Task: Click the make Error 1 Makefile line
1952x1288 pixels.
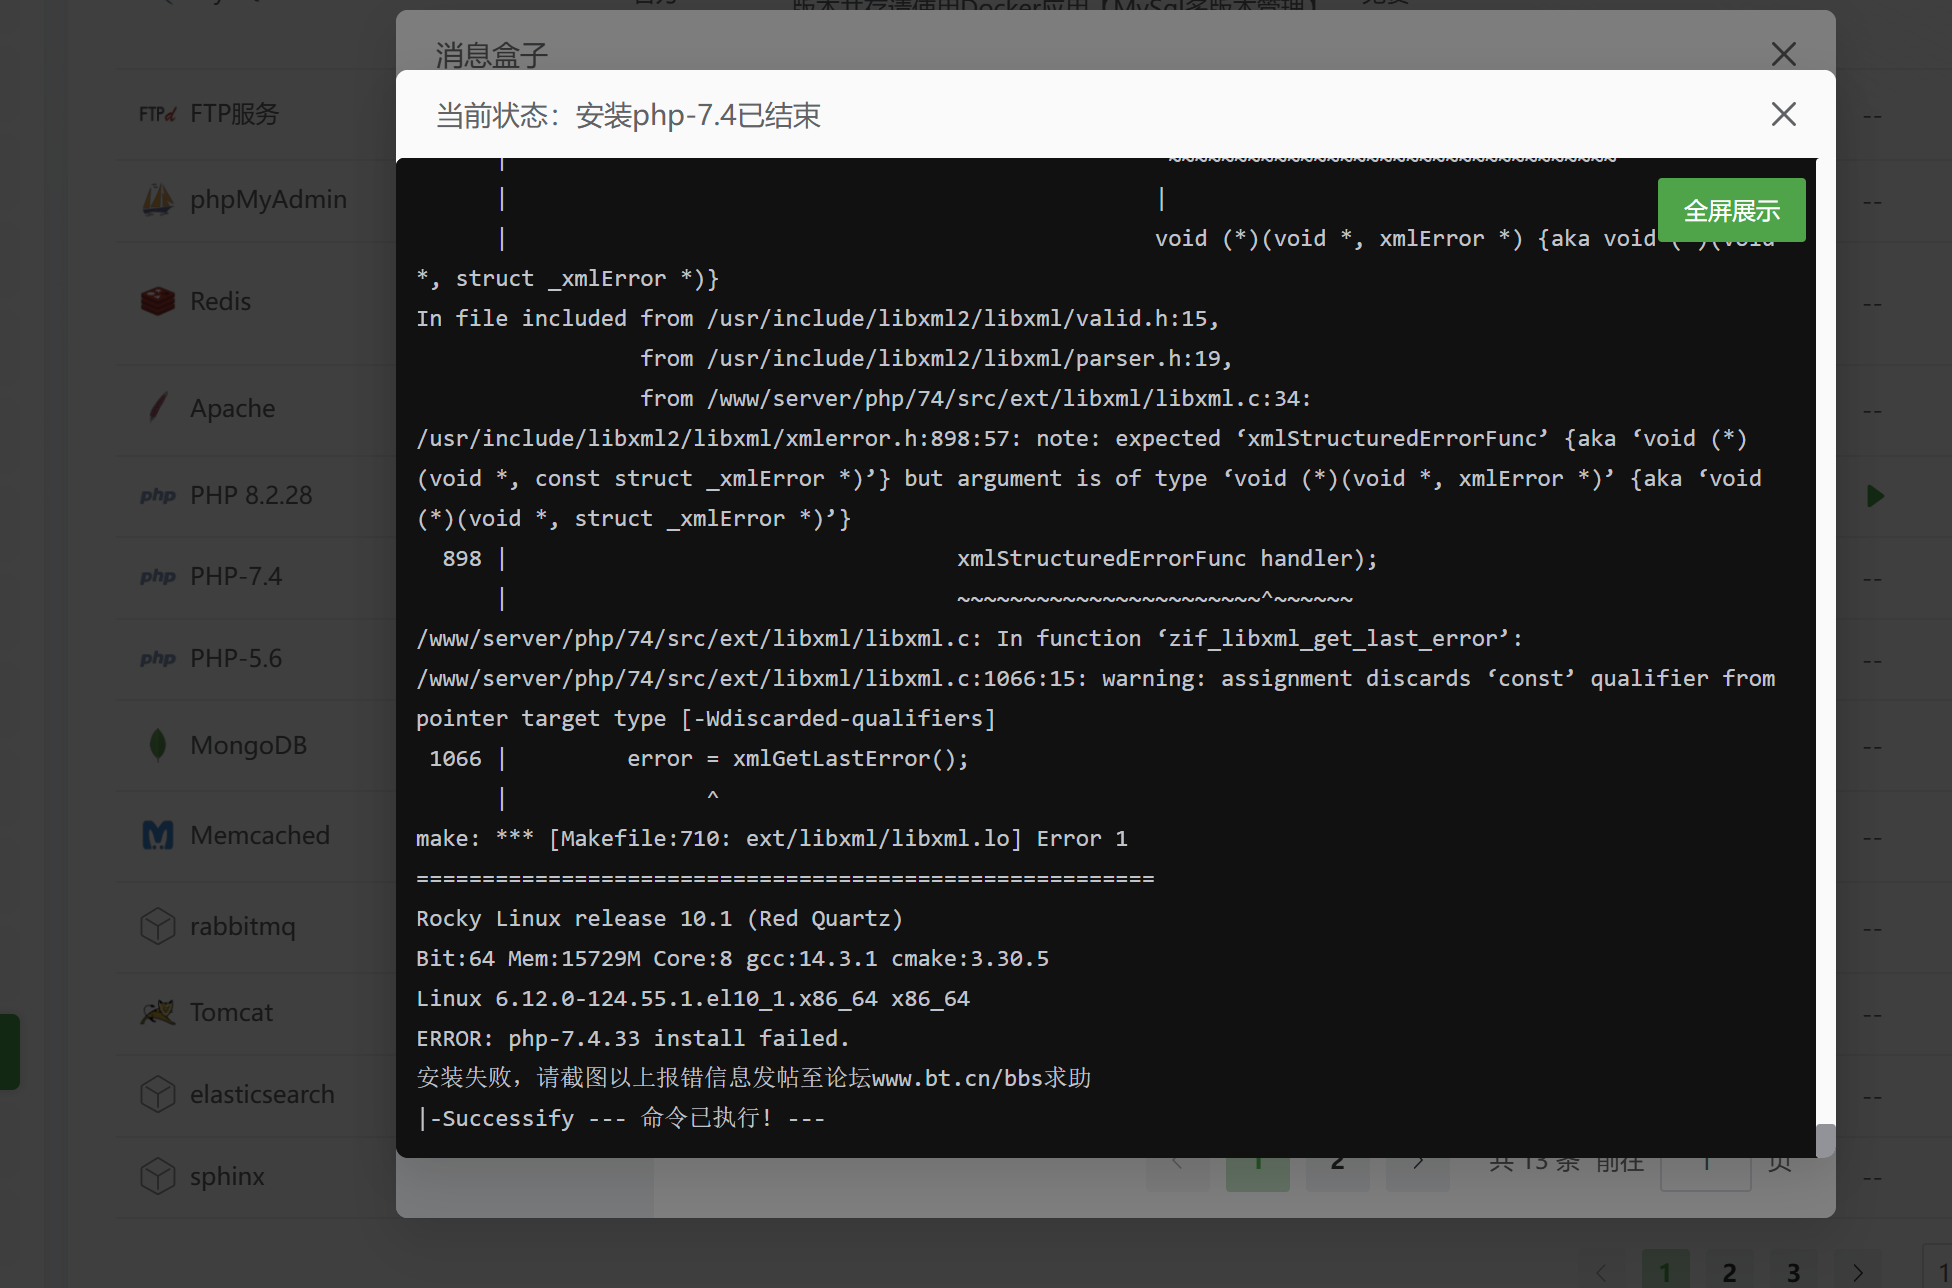Action: [x=772, y=838]
